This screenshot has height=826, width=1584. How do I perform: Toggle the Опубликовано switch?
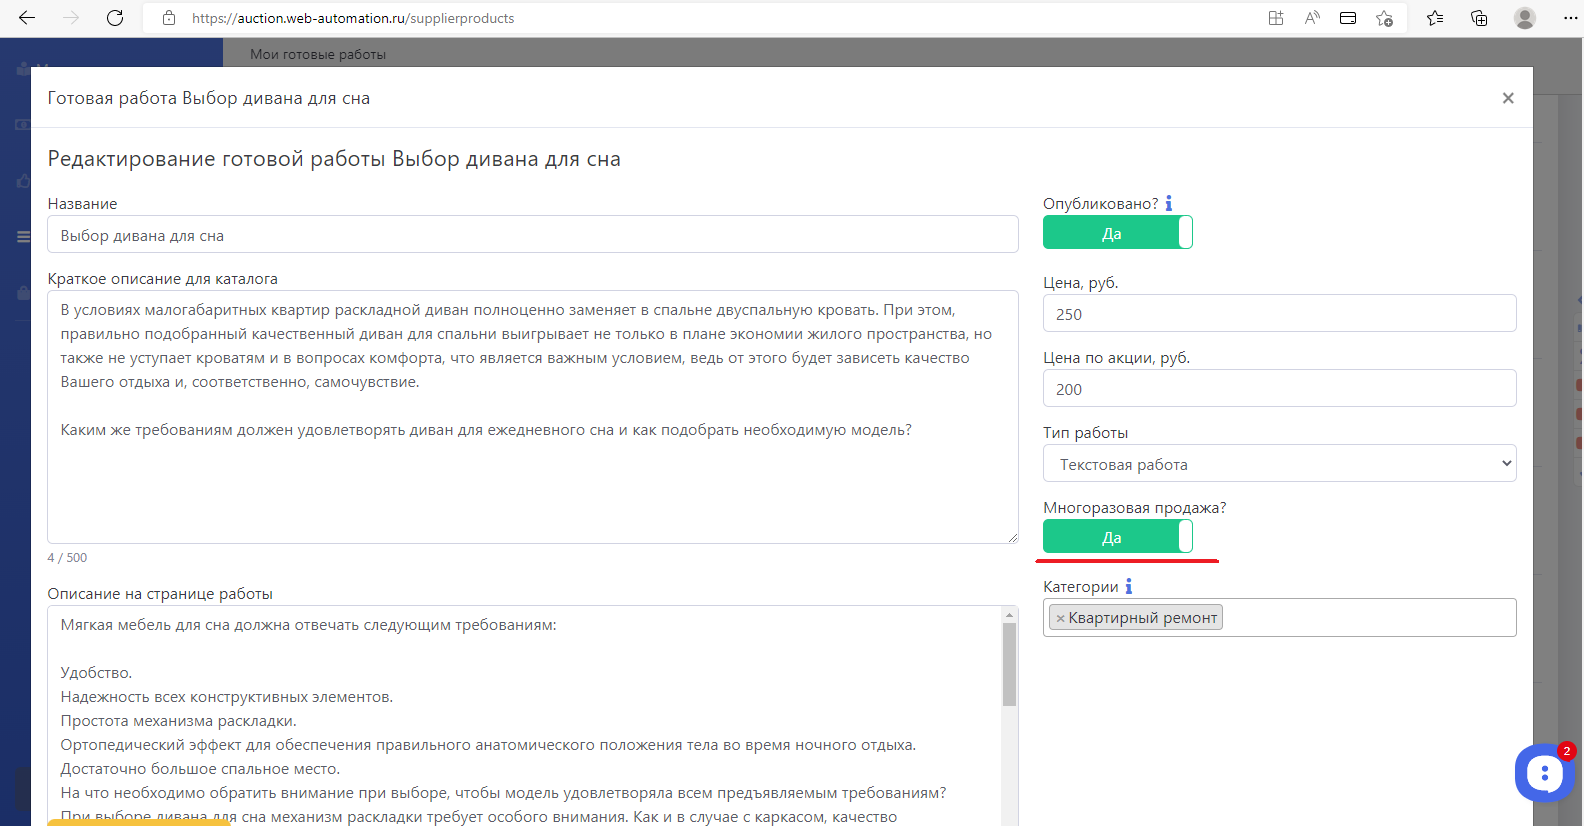[1117, 233]
